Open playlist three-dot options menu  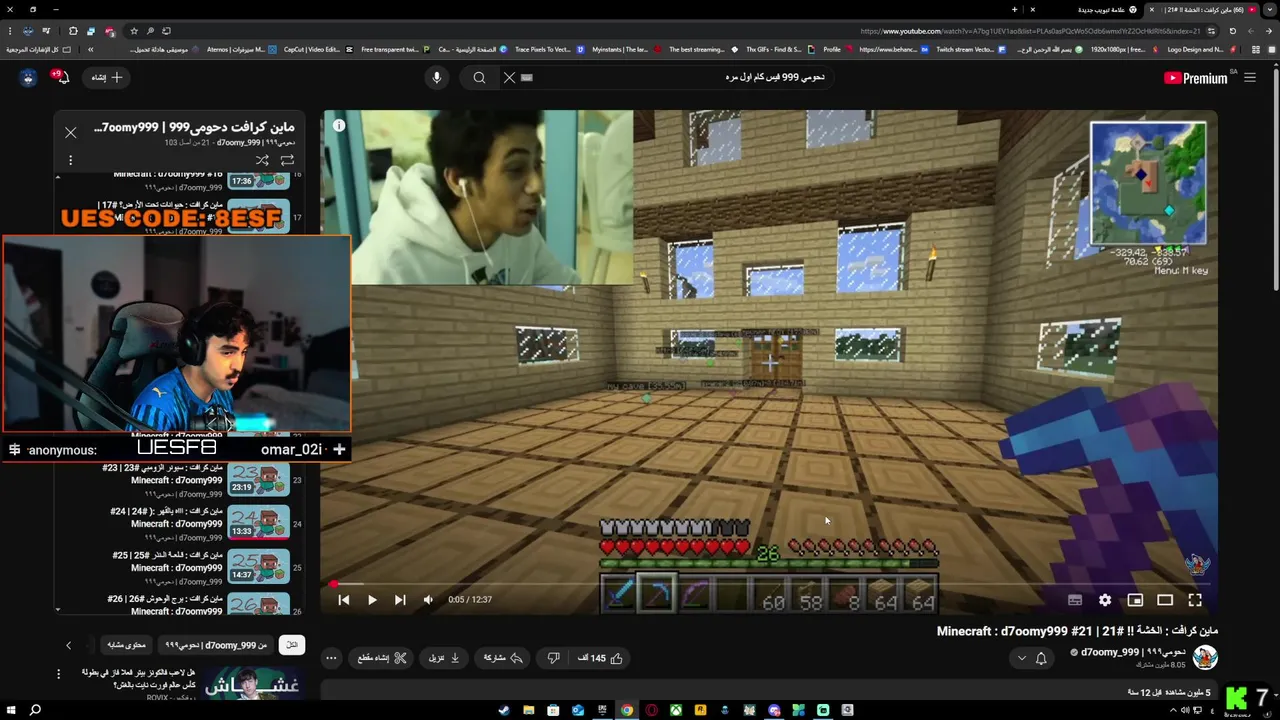(70, 160)
